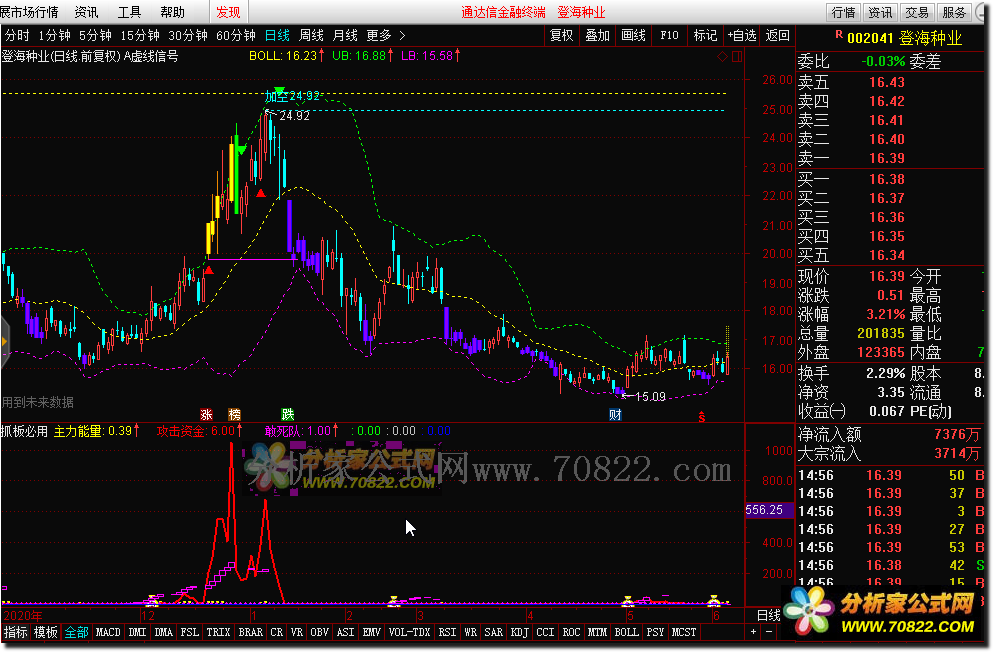Click the 交易 button at top right

pos(917,12)
